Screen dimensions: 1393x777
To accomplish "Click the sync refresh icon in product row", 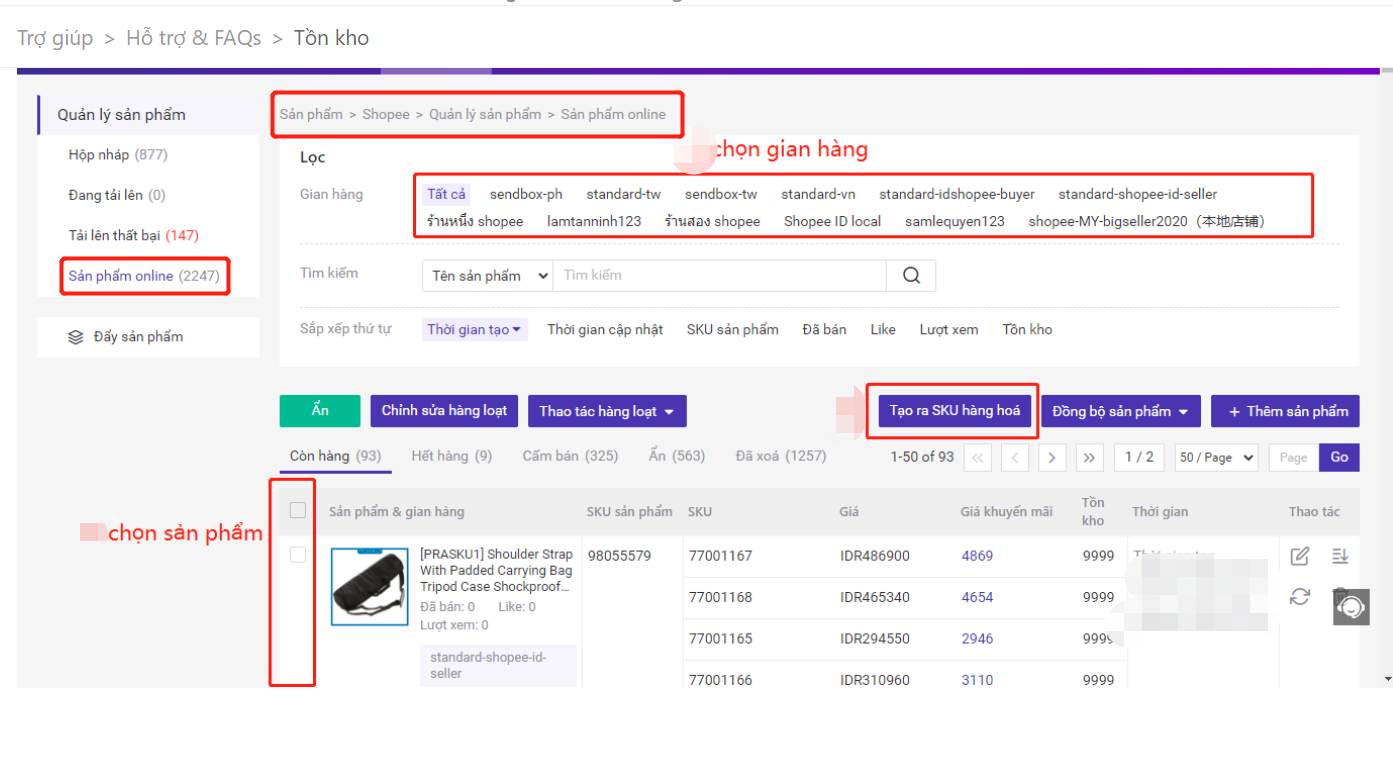I will 1300,597.
